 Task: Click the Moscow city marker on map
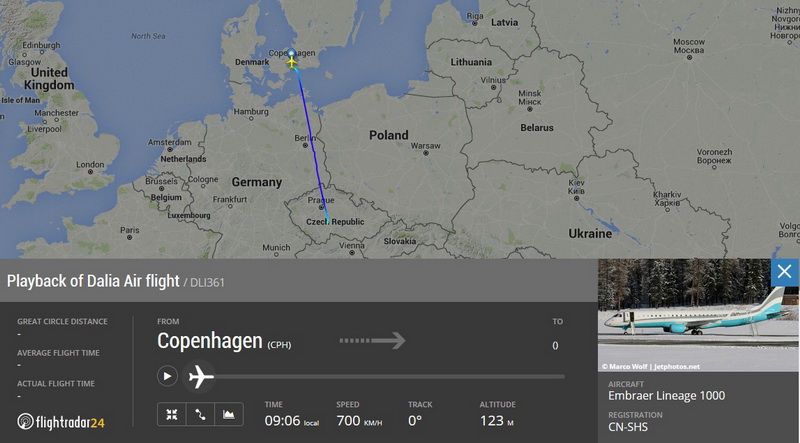689,57
